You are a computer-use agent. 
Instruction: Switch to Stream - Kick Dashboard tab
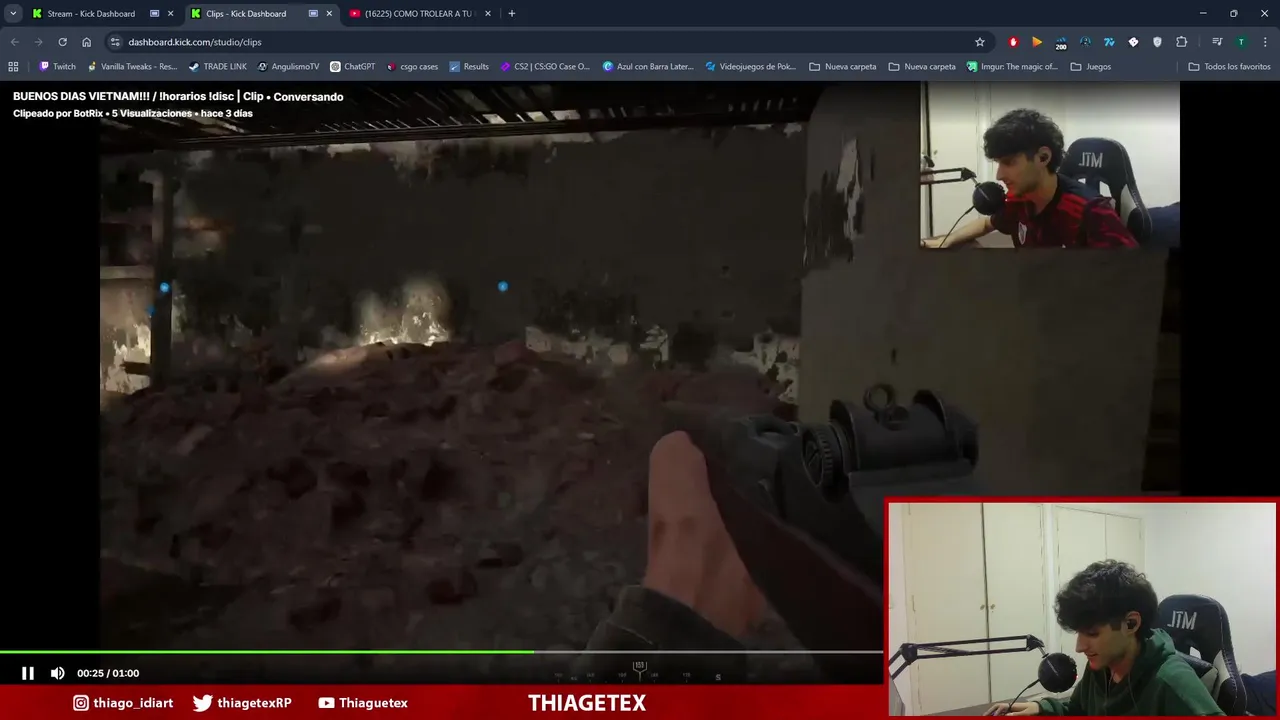[90, 14]
